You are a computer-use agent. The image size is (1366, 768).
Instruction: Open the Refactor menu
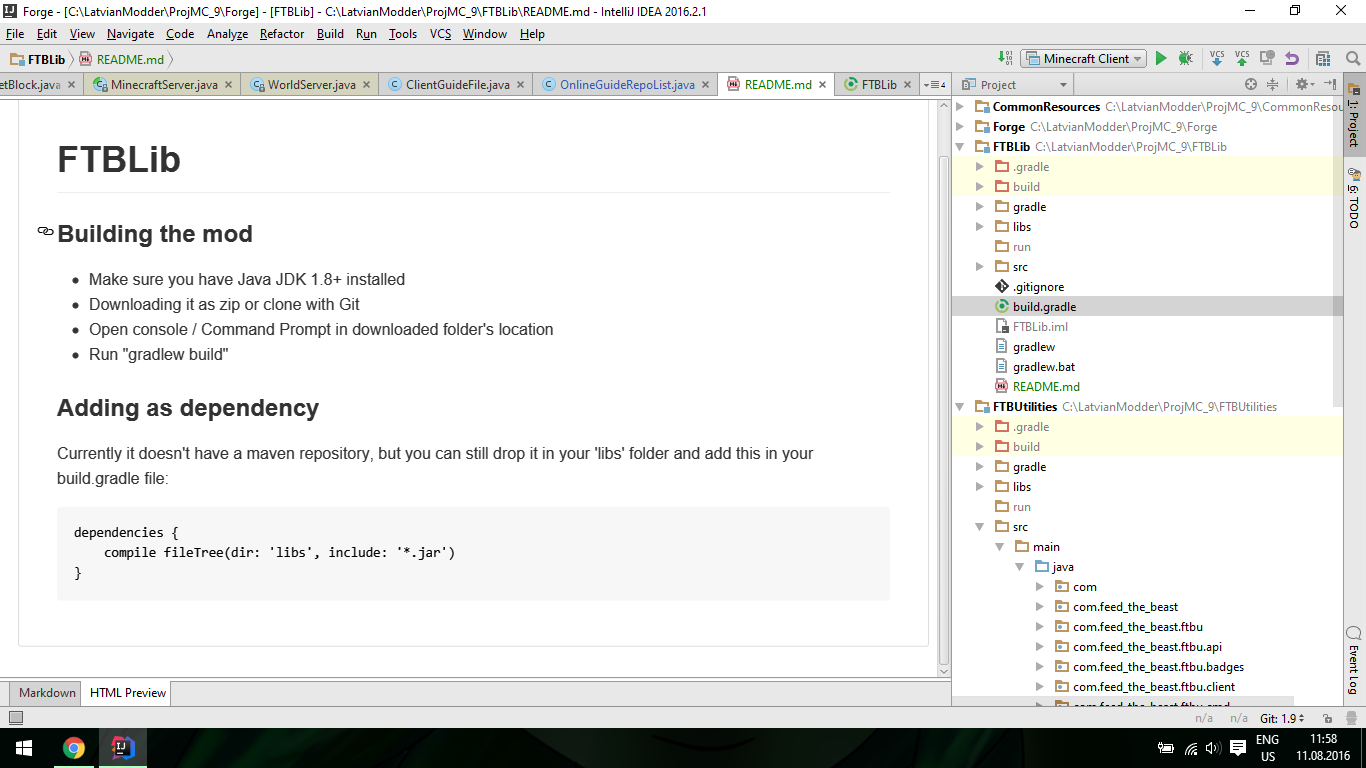point(281,34)
